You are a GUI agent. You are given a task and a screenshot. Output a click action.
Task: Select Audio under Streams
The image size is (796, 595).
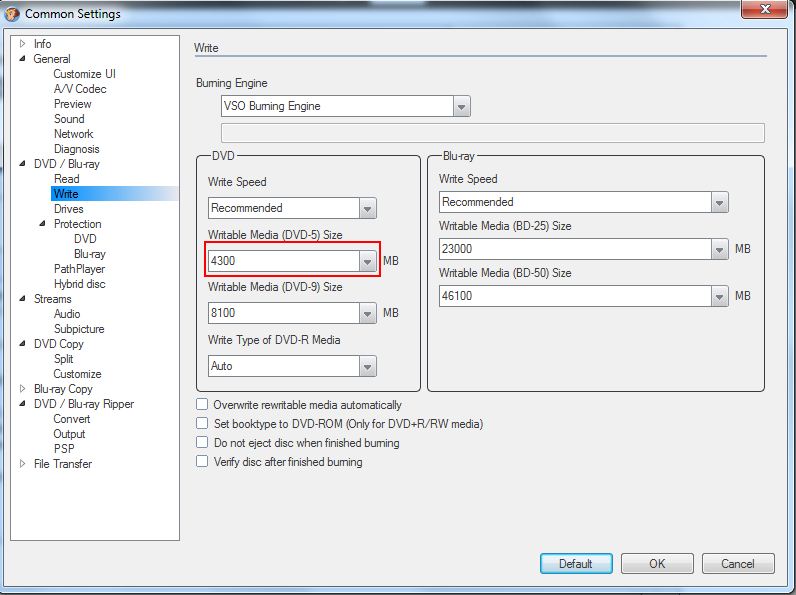(x=67, y=314)
